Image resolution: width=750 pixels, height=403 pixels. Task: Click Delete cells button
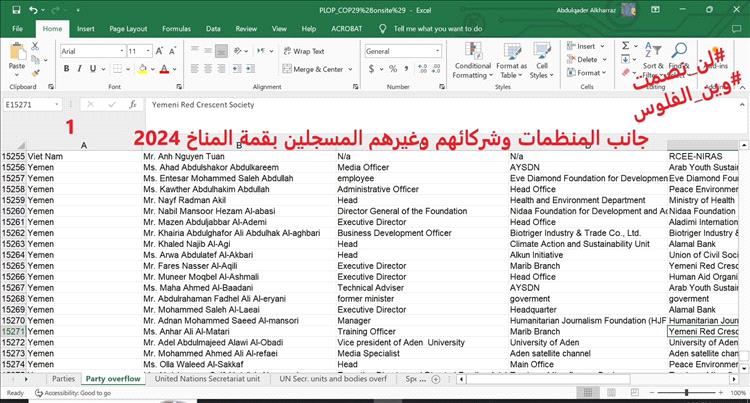pos(582,60)
